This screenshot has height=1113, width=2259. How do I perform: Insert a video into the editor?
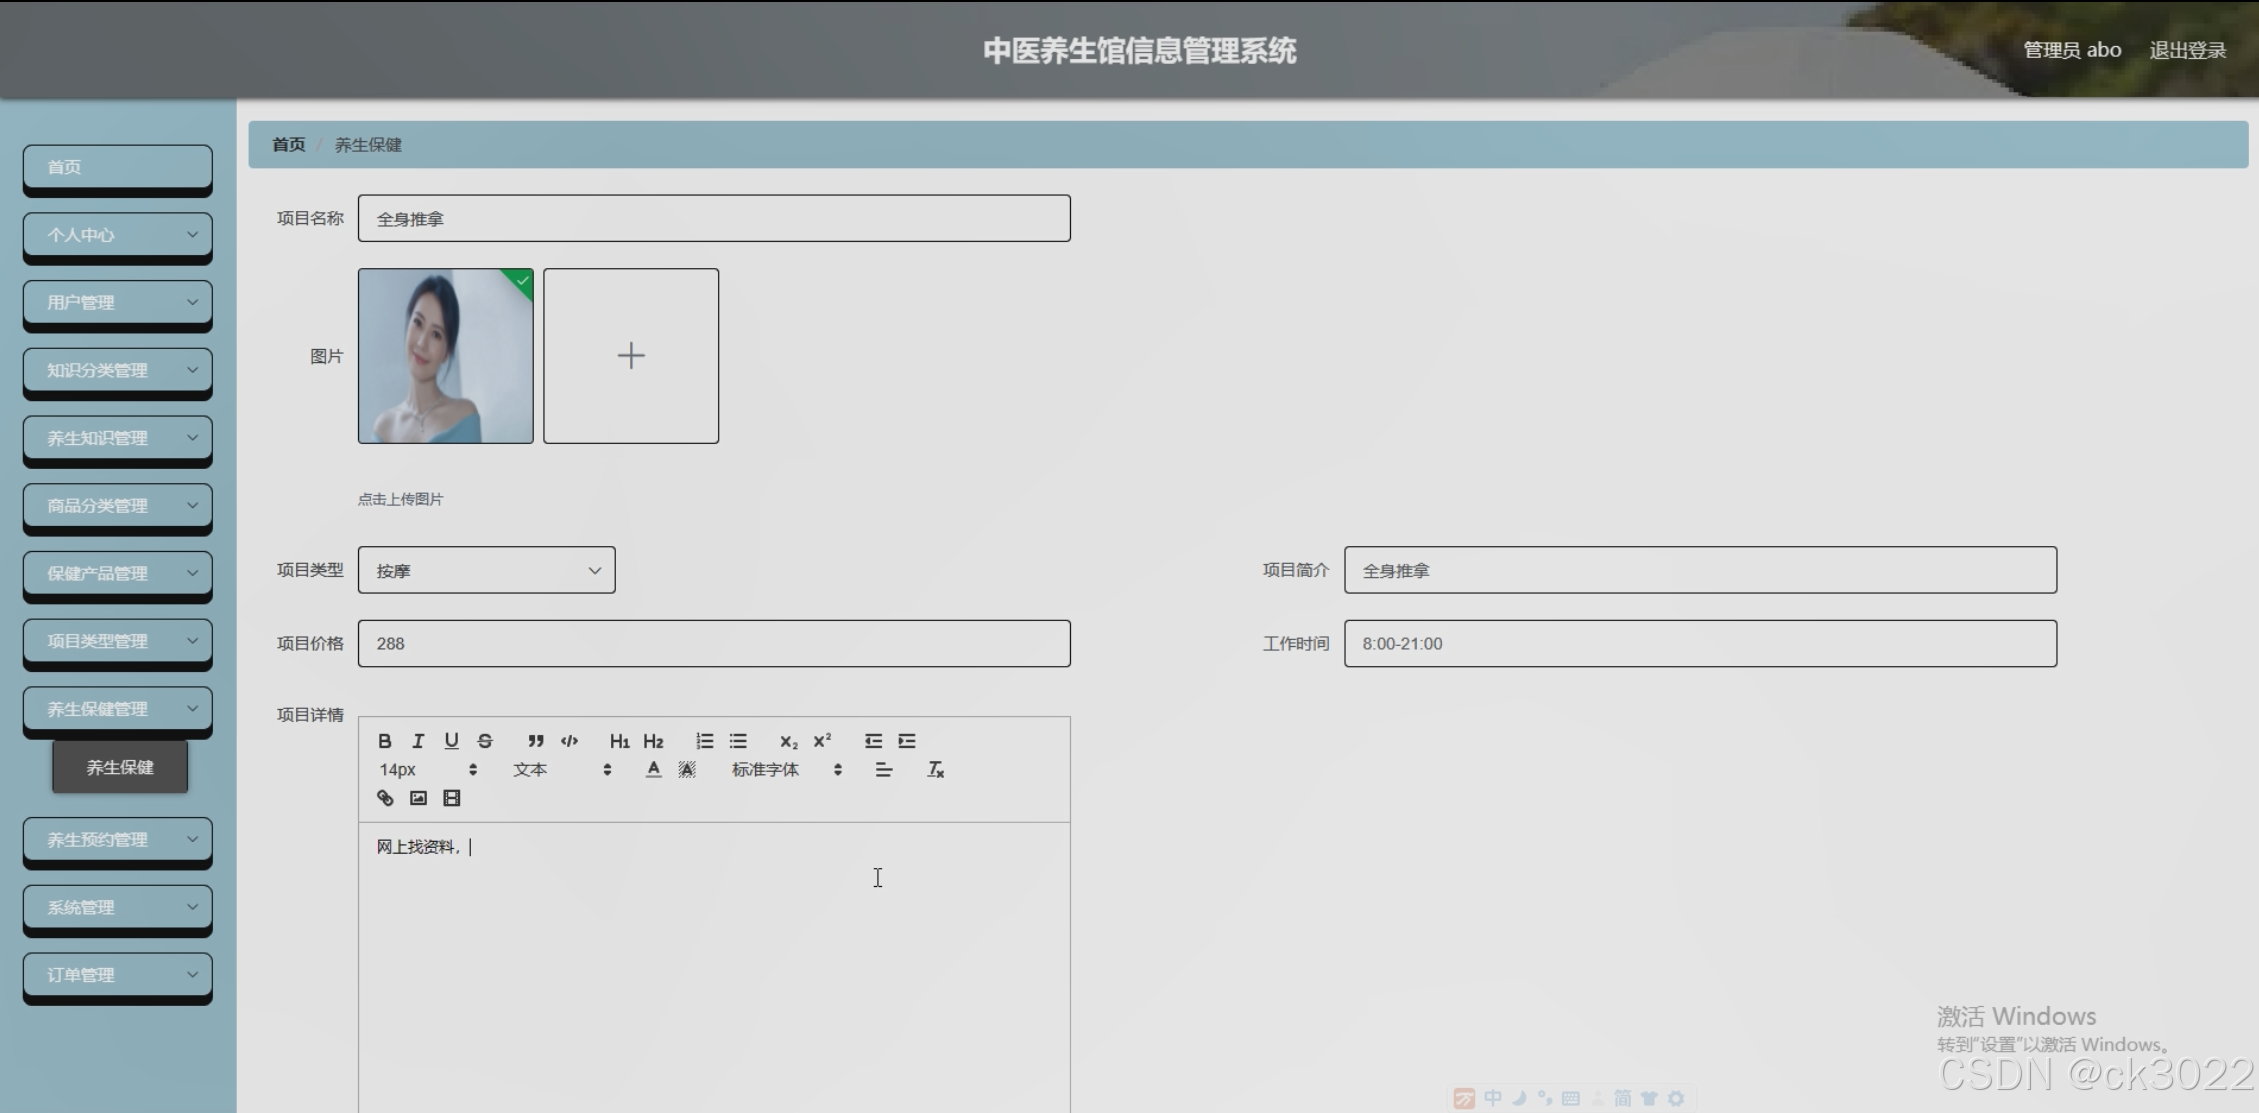point(452,798)
